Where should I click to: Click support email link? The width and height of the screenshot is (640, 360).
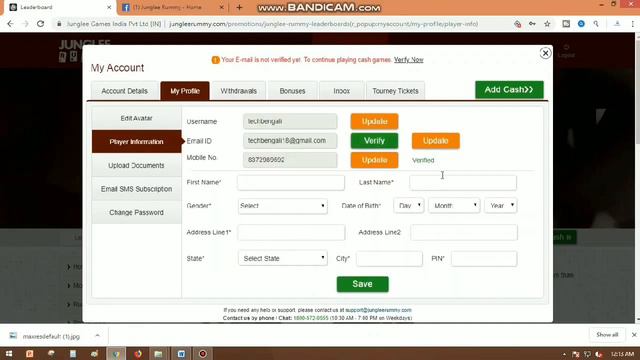pyautogui.click(x=378, y=310)
